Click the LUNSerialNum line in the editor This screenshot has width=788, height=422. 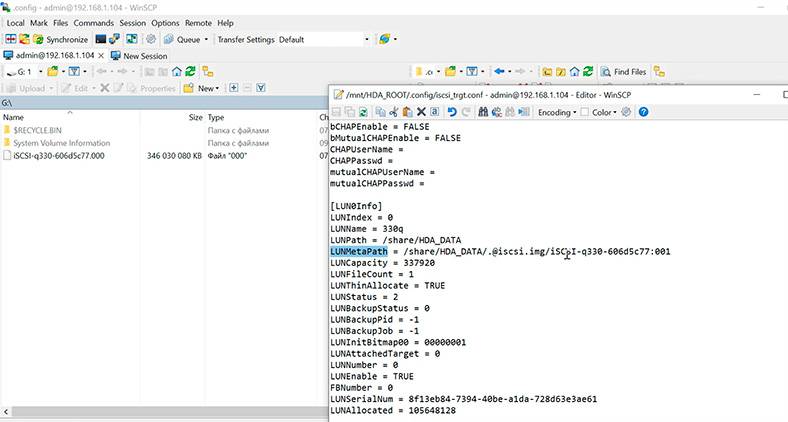pyautogui.click(x=463, y=399)
